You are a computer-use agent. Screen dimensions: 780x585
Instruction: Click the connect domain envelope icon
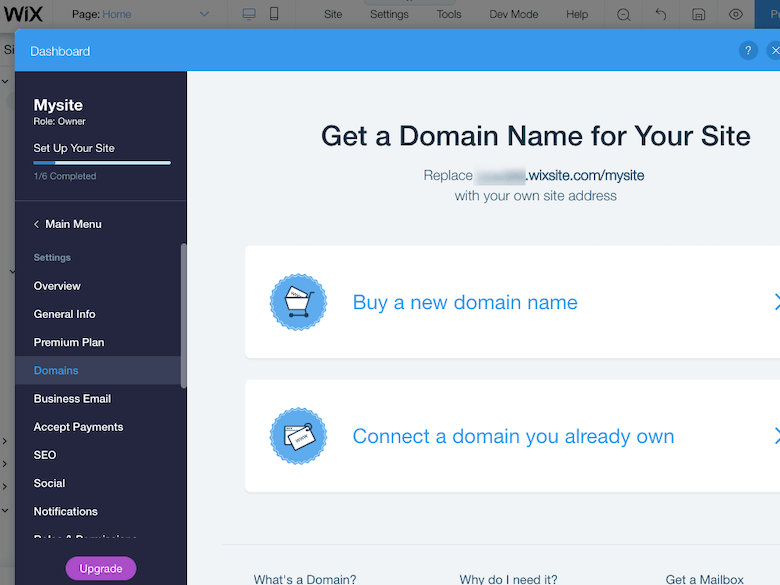(x=298, y=436)
